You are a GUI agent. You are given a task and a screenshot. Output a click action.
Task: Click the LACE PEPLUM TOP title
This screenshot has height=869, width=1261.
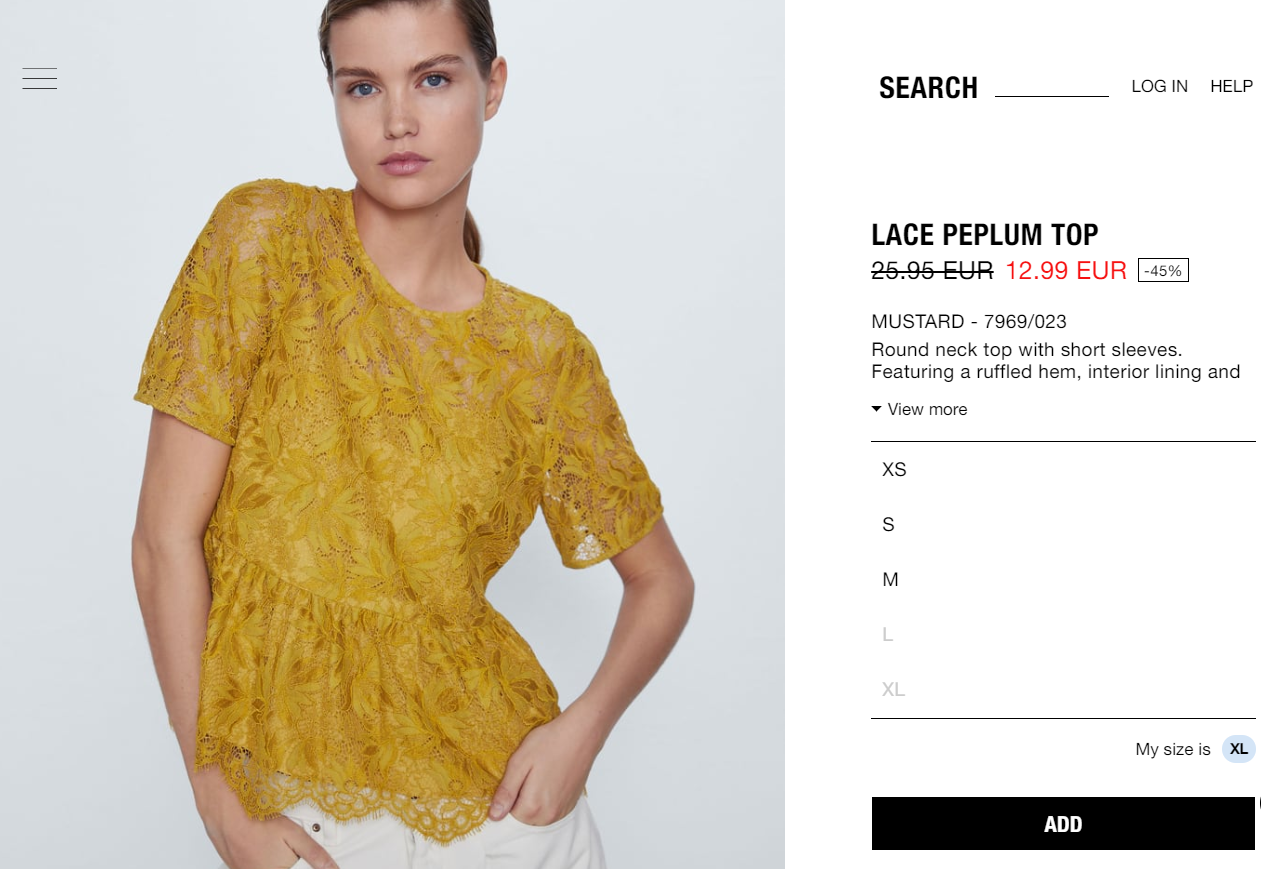coord(985,235)
